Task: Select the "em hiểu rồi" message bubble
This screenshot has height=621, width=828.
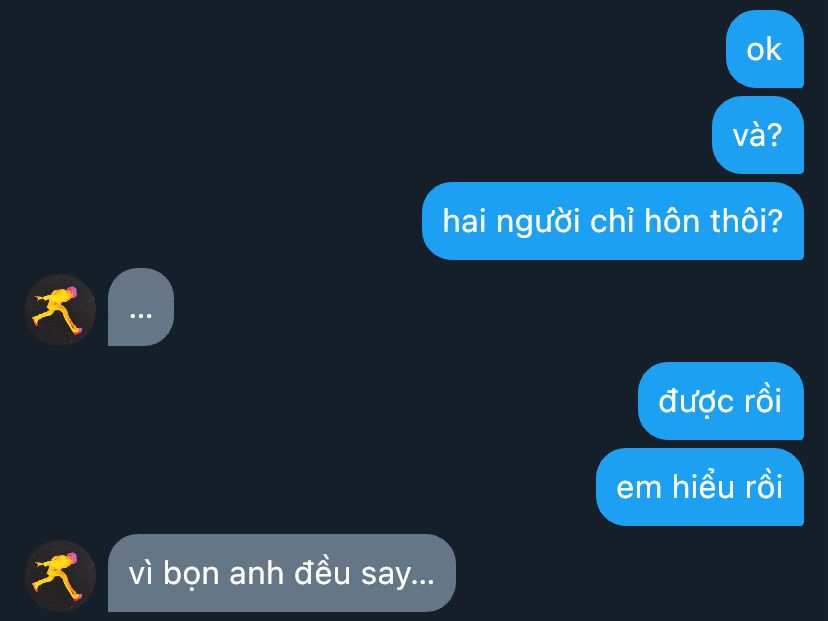Action: (700, 487)
